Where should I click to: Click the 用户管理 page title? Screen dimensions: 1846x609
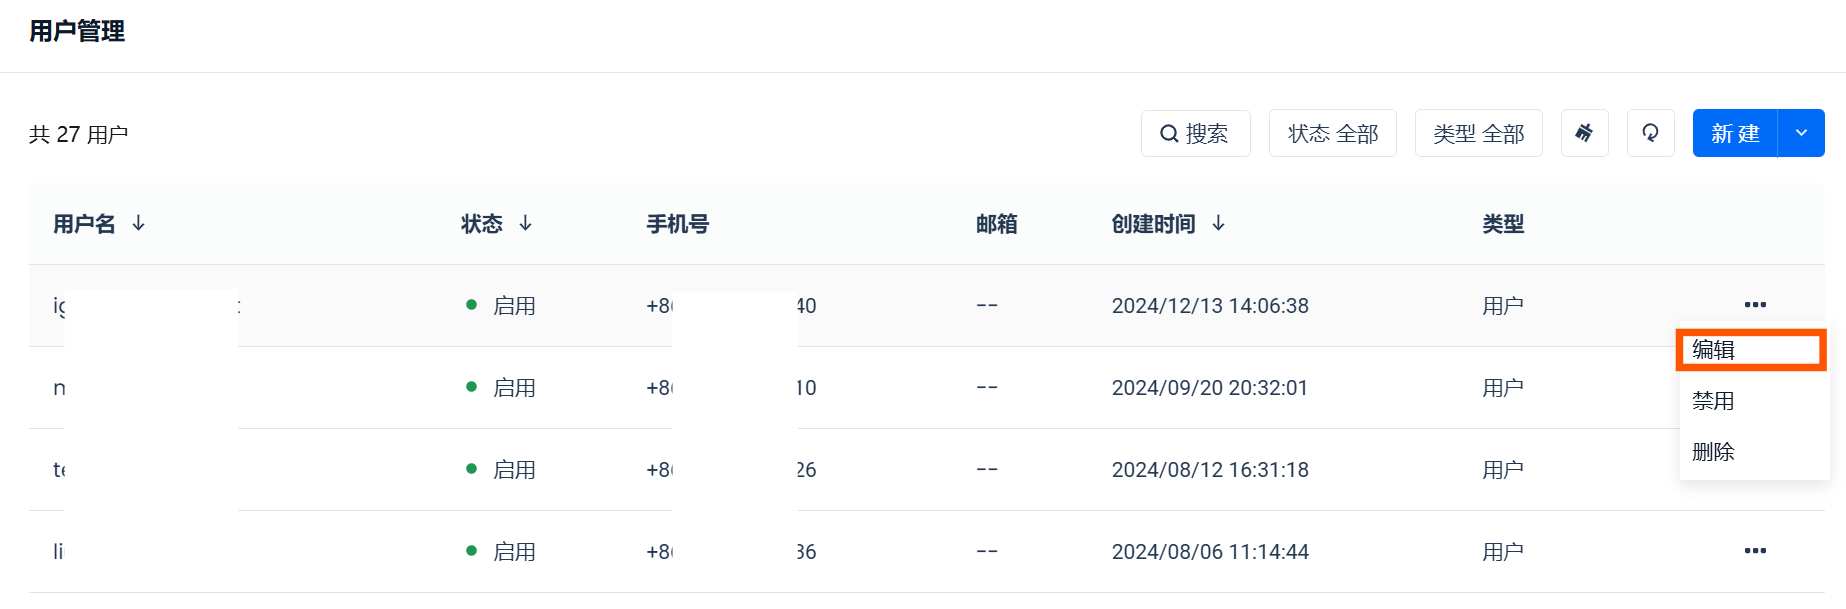[77, 31]
